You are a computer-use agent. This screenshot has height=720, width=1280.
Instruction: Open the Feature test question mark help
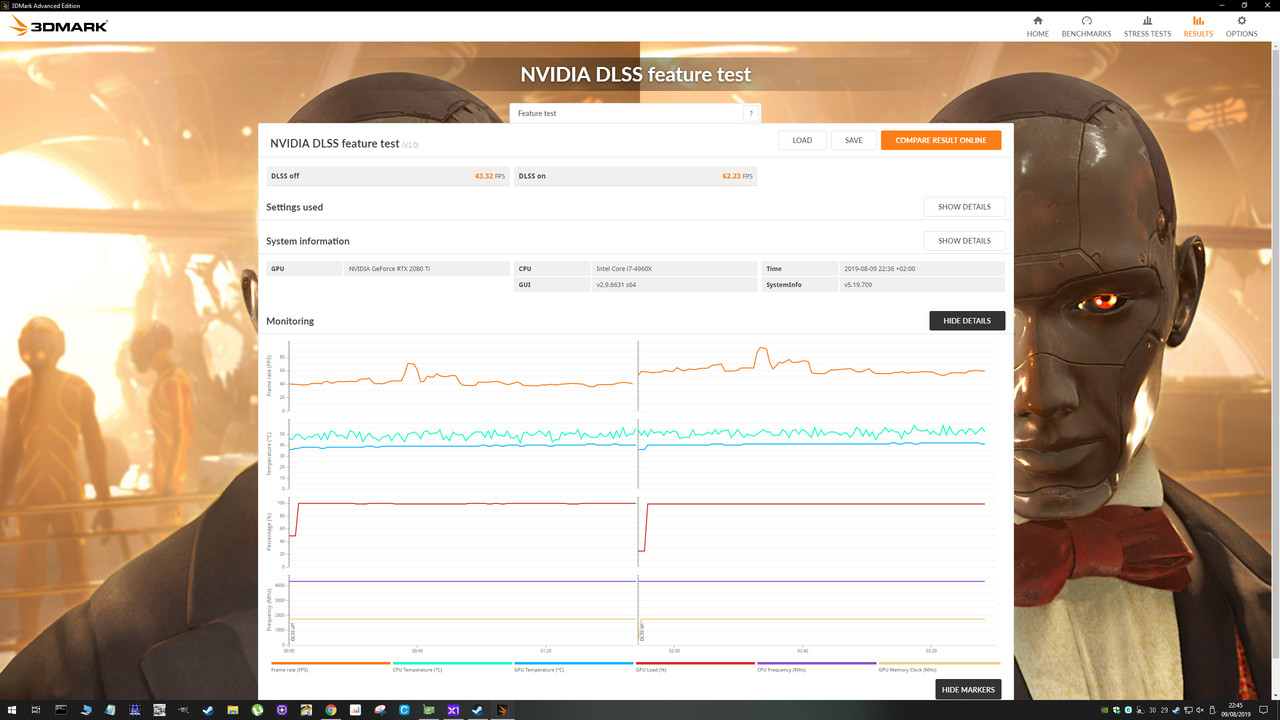[x=751, y=113]
